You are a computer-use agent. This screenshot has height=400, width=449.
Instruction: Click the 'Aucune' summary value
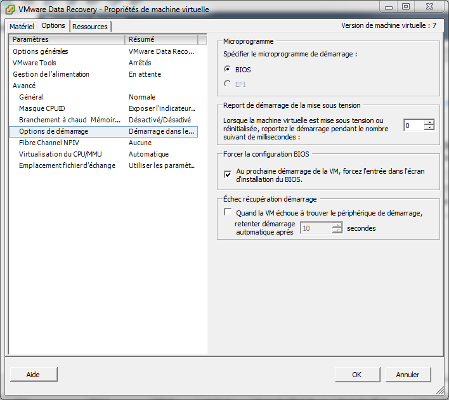[140, 143]
